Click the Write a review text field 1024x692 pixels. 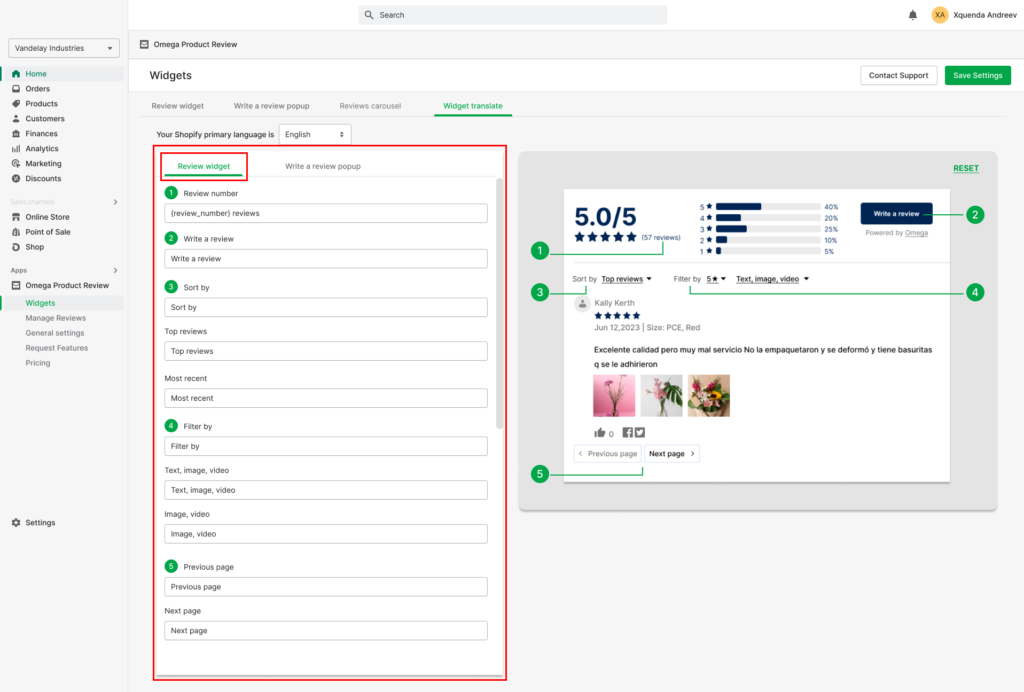point(326,259)
